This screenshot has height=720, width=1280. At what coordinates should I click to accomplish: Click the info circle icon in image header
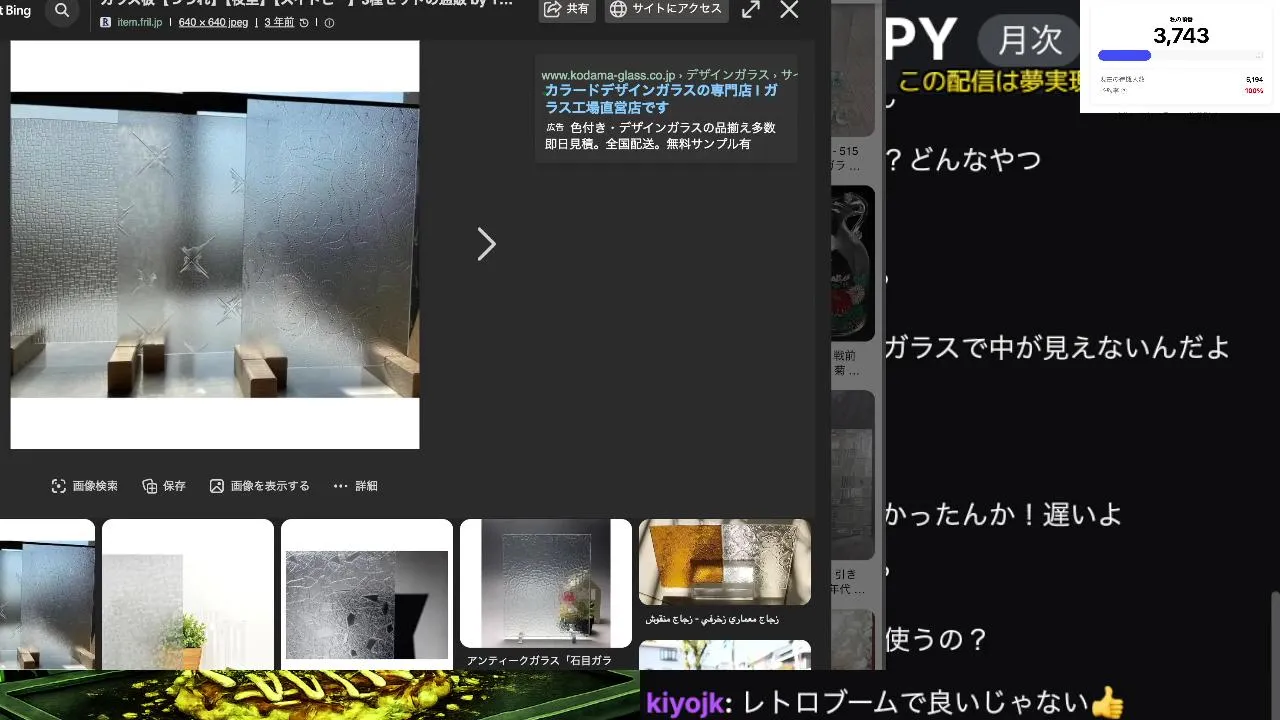click(x=329, y=22)
